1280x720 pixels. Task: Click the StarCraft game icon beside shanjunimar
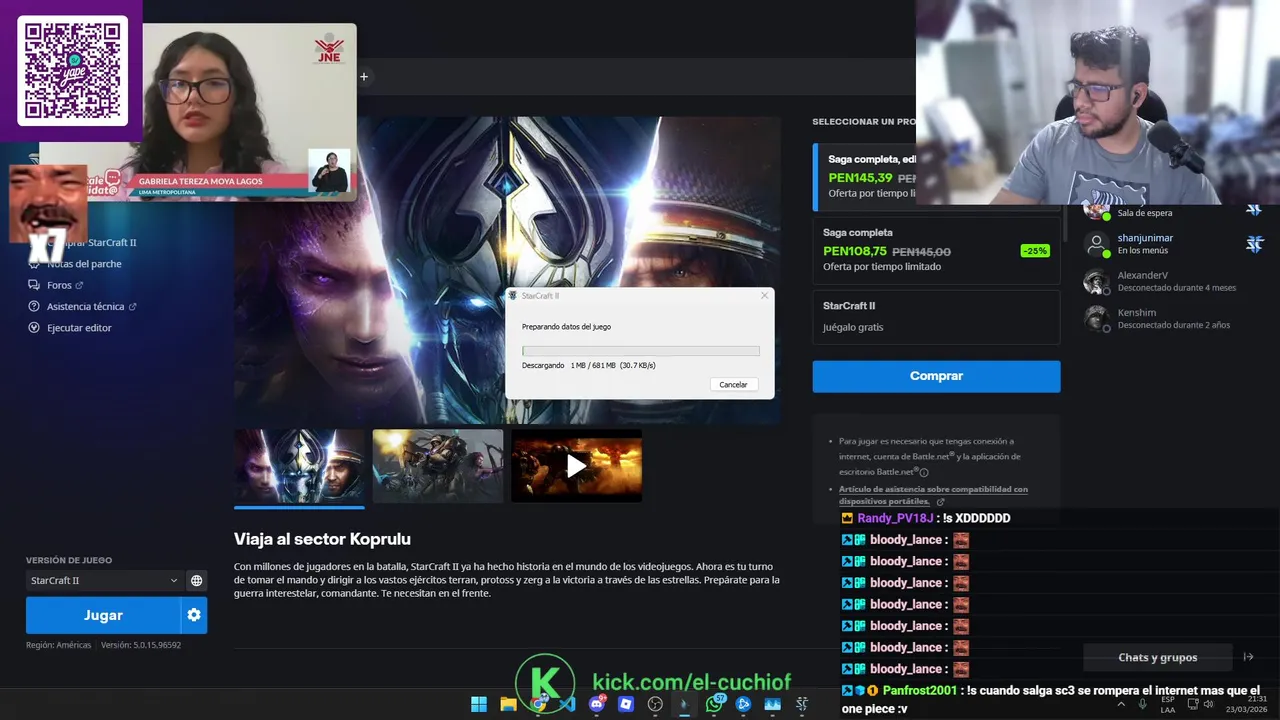point(1255,244)
